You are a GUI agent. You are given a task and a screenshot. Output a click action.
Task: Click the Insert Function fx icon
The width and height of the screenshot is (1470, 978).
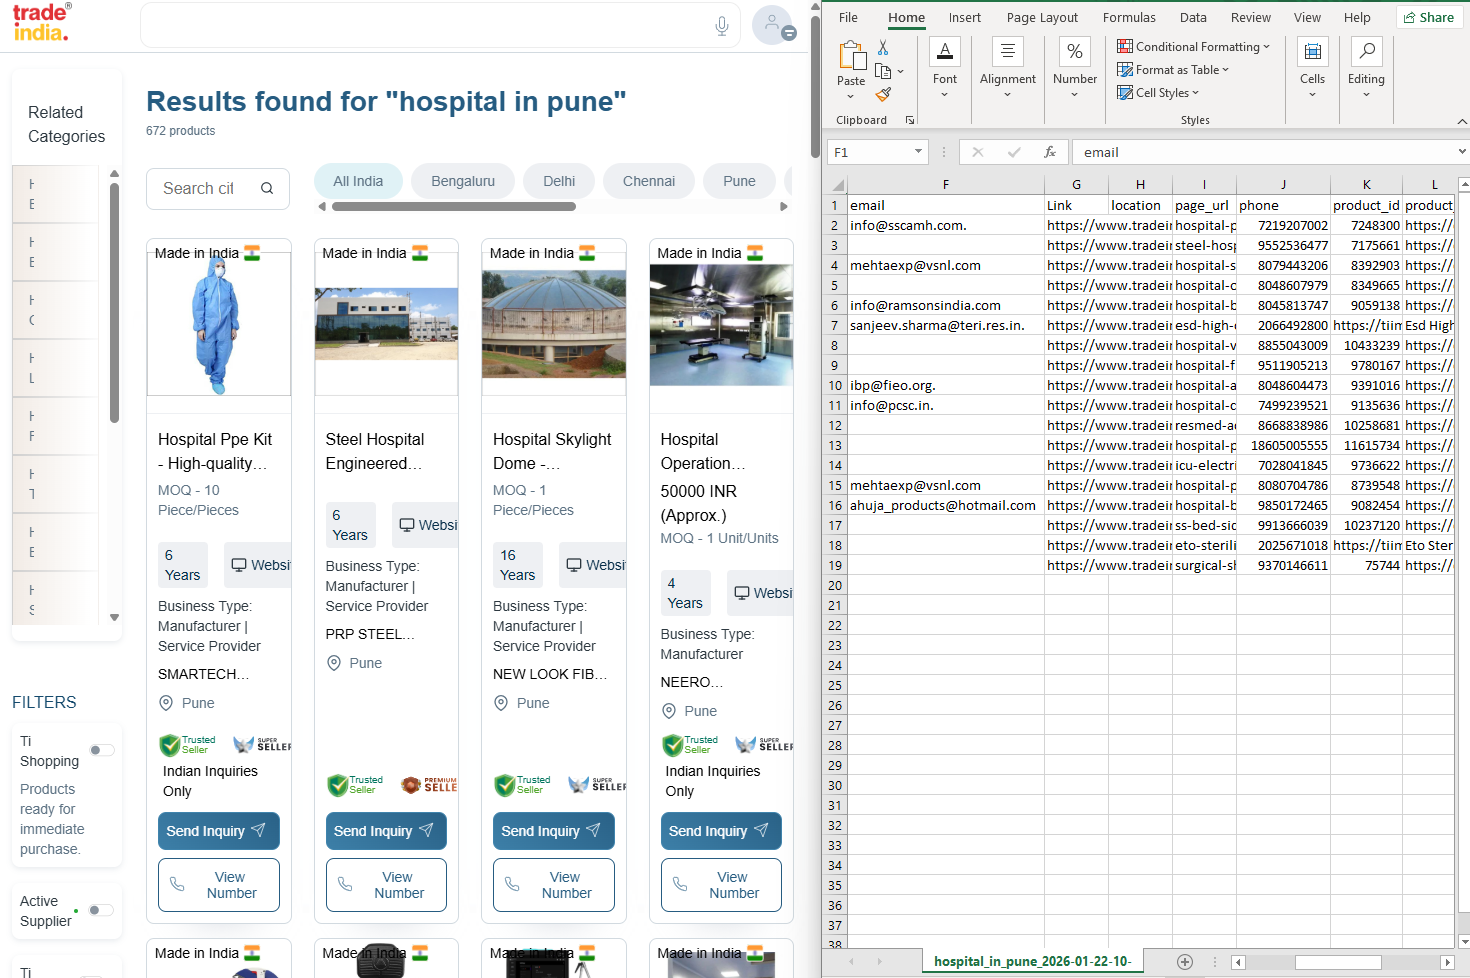(1049, 152)
